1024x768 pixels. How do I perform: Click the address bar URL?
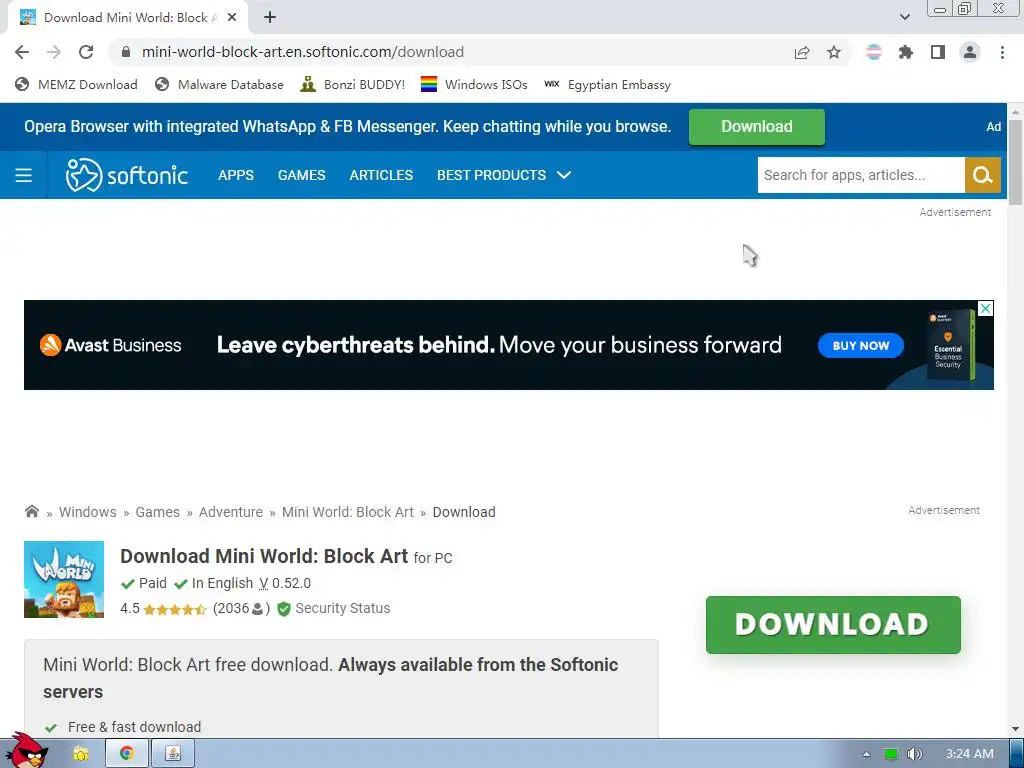303,52
